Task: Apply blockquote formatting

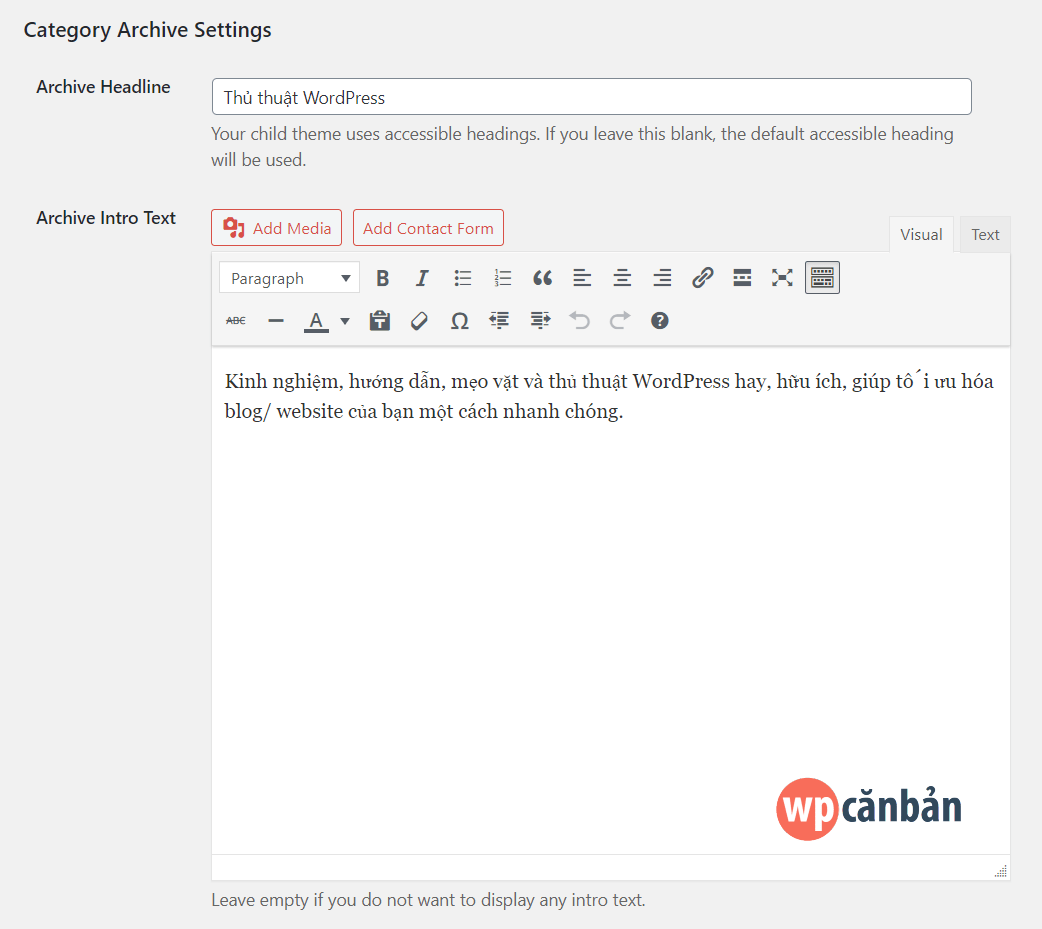Action: pos(542,278)
